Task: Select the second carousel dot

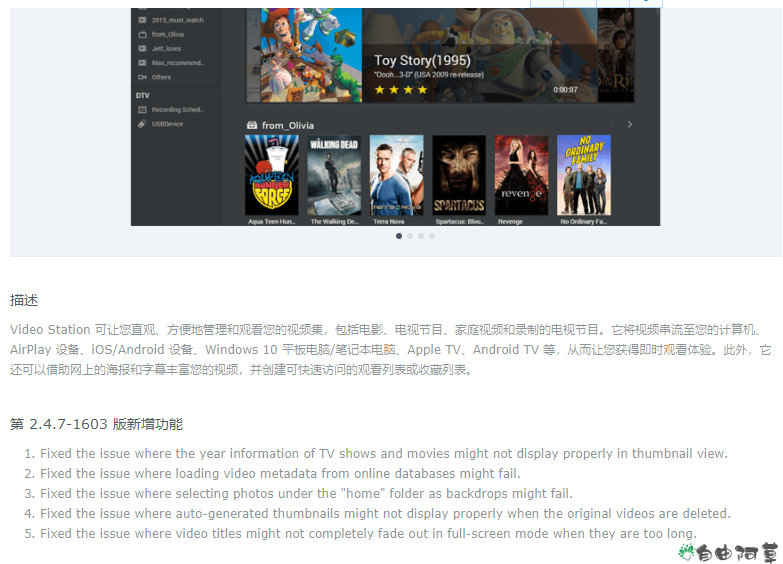Action: [409, 236]
